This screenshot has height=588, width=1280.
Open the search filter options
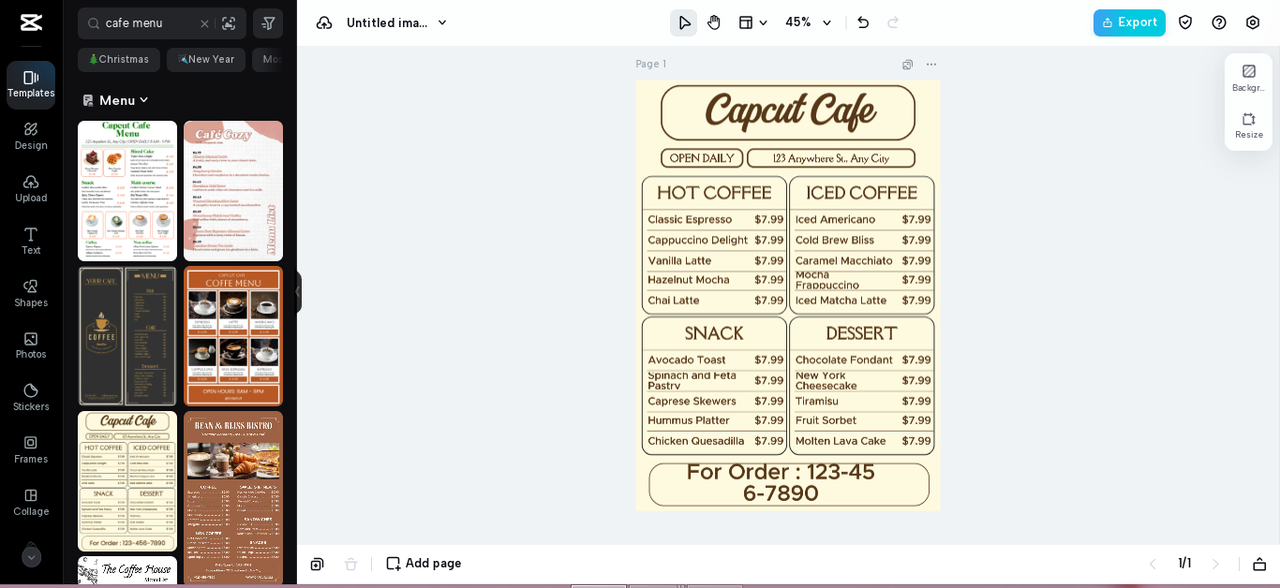coord(268,23)
